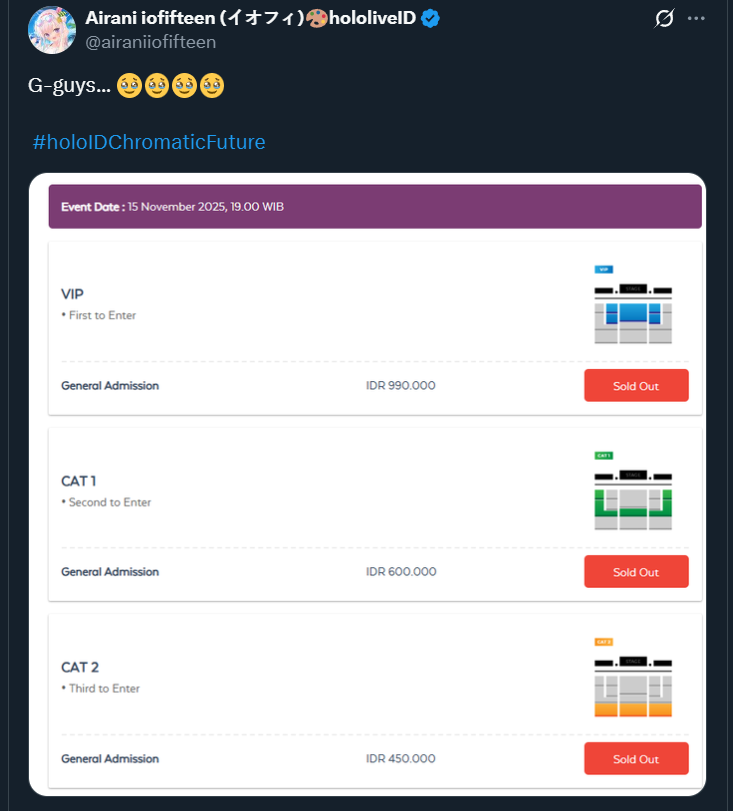Click the Sold Out button for CAT 1
733x811 pixels.
click(636, 572)
